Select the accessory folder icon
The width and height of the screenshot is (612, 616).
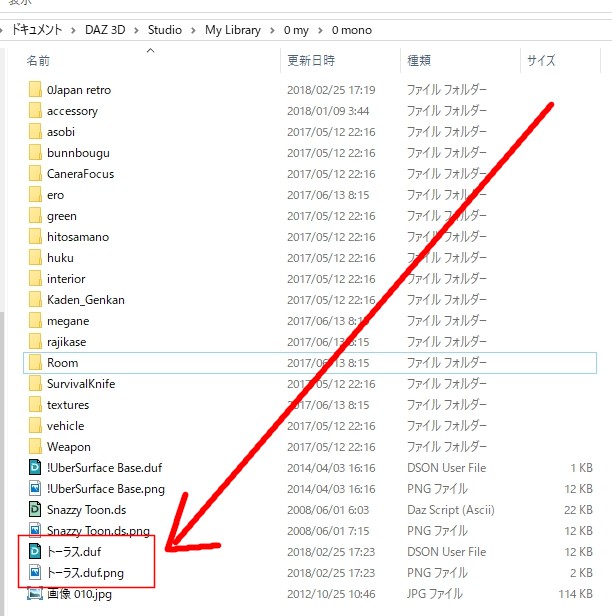point(35,111)
